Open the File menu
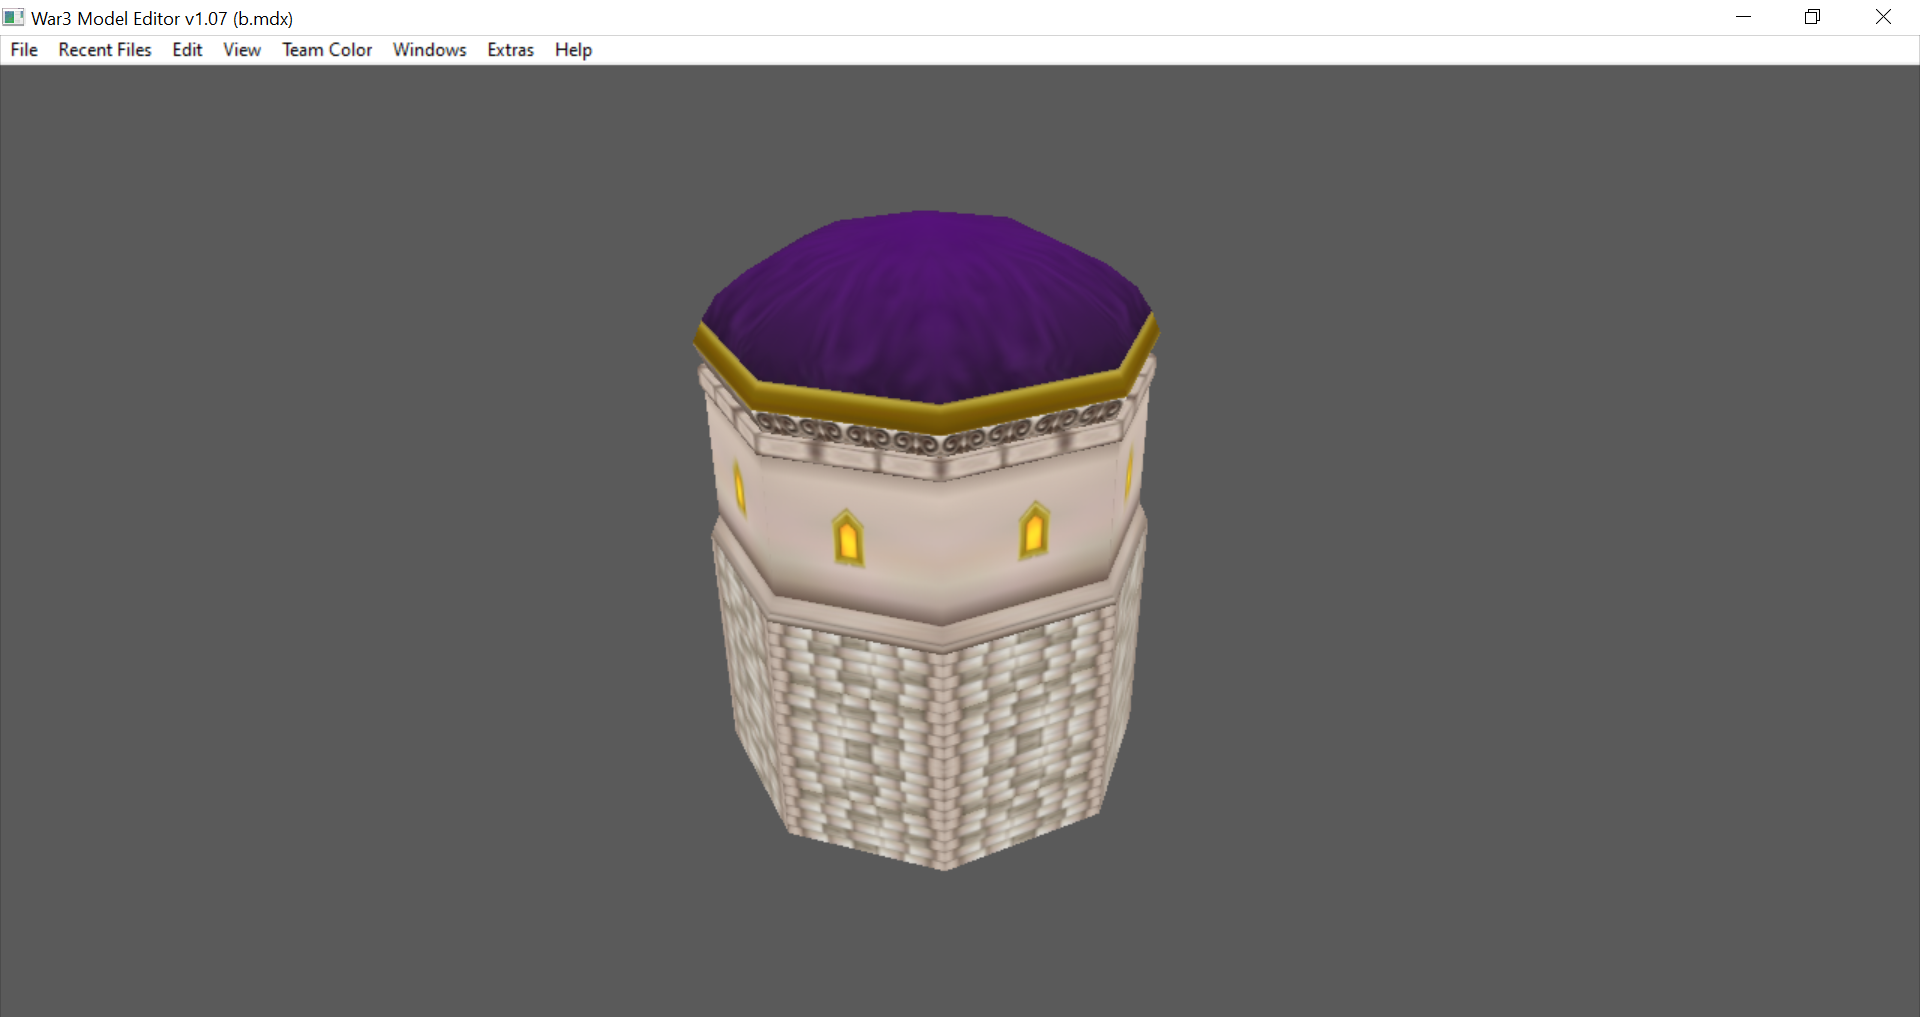 click(24, 50)
